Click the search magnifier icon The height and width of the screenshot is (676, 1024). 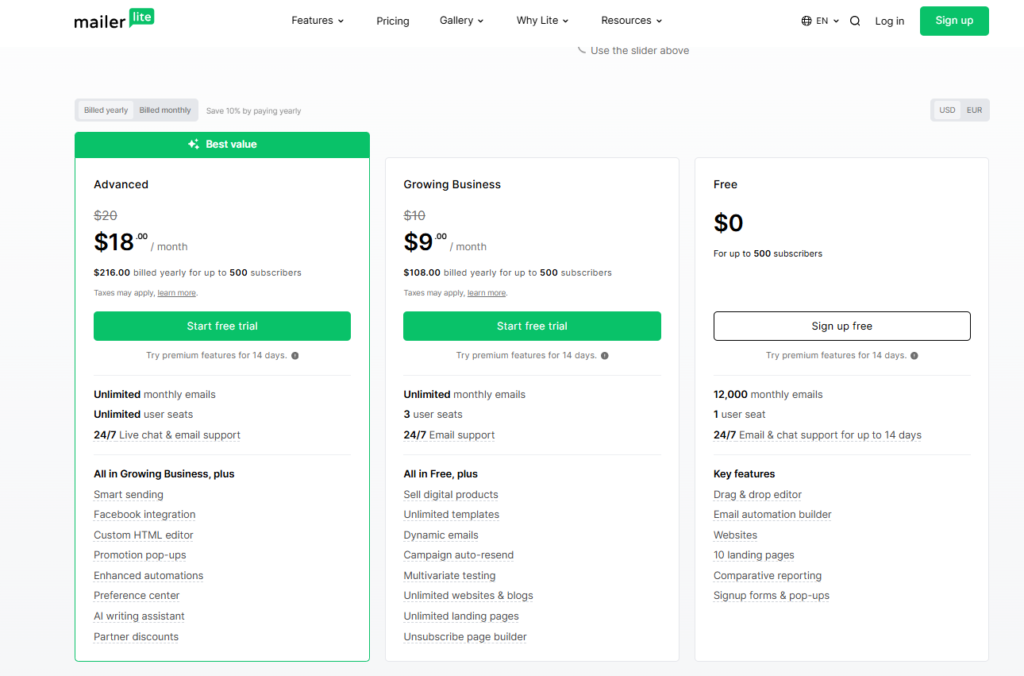855,21
